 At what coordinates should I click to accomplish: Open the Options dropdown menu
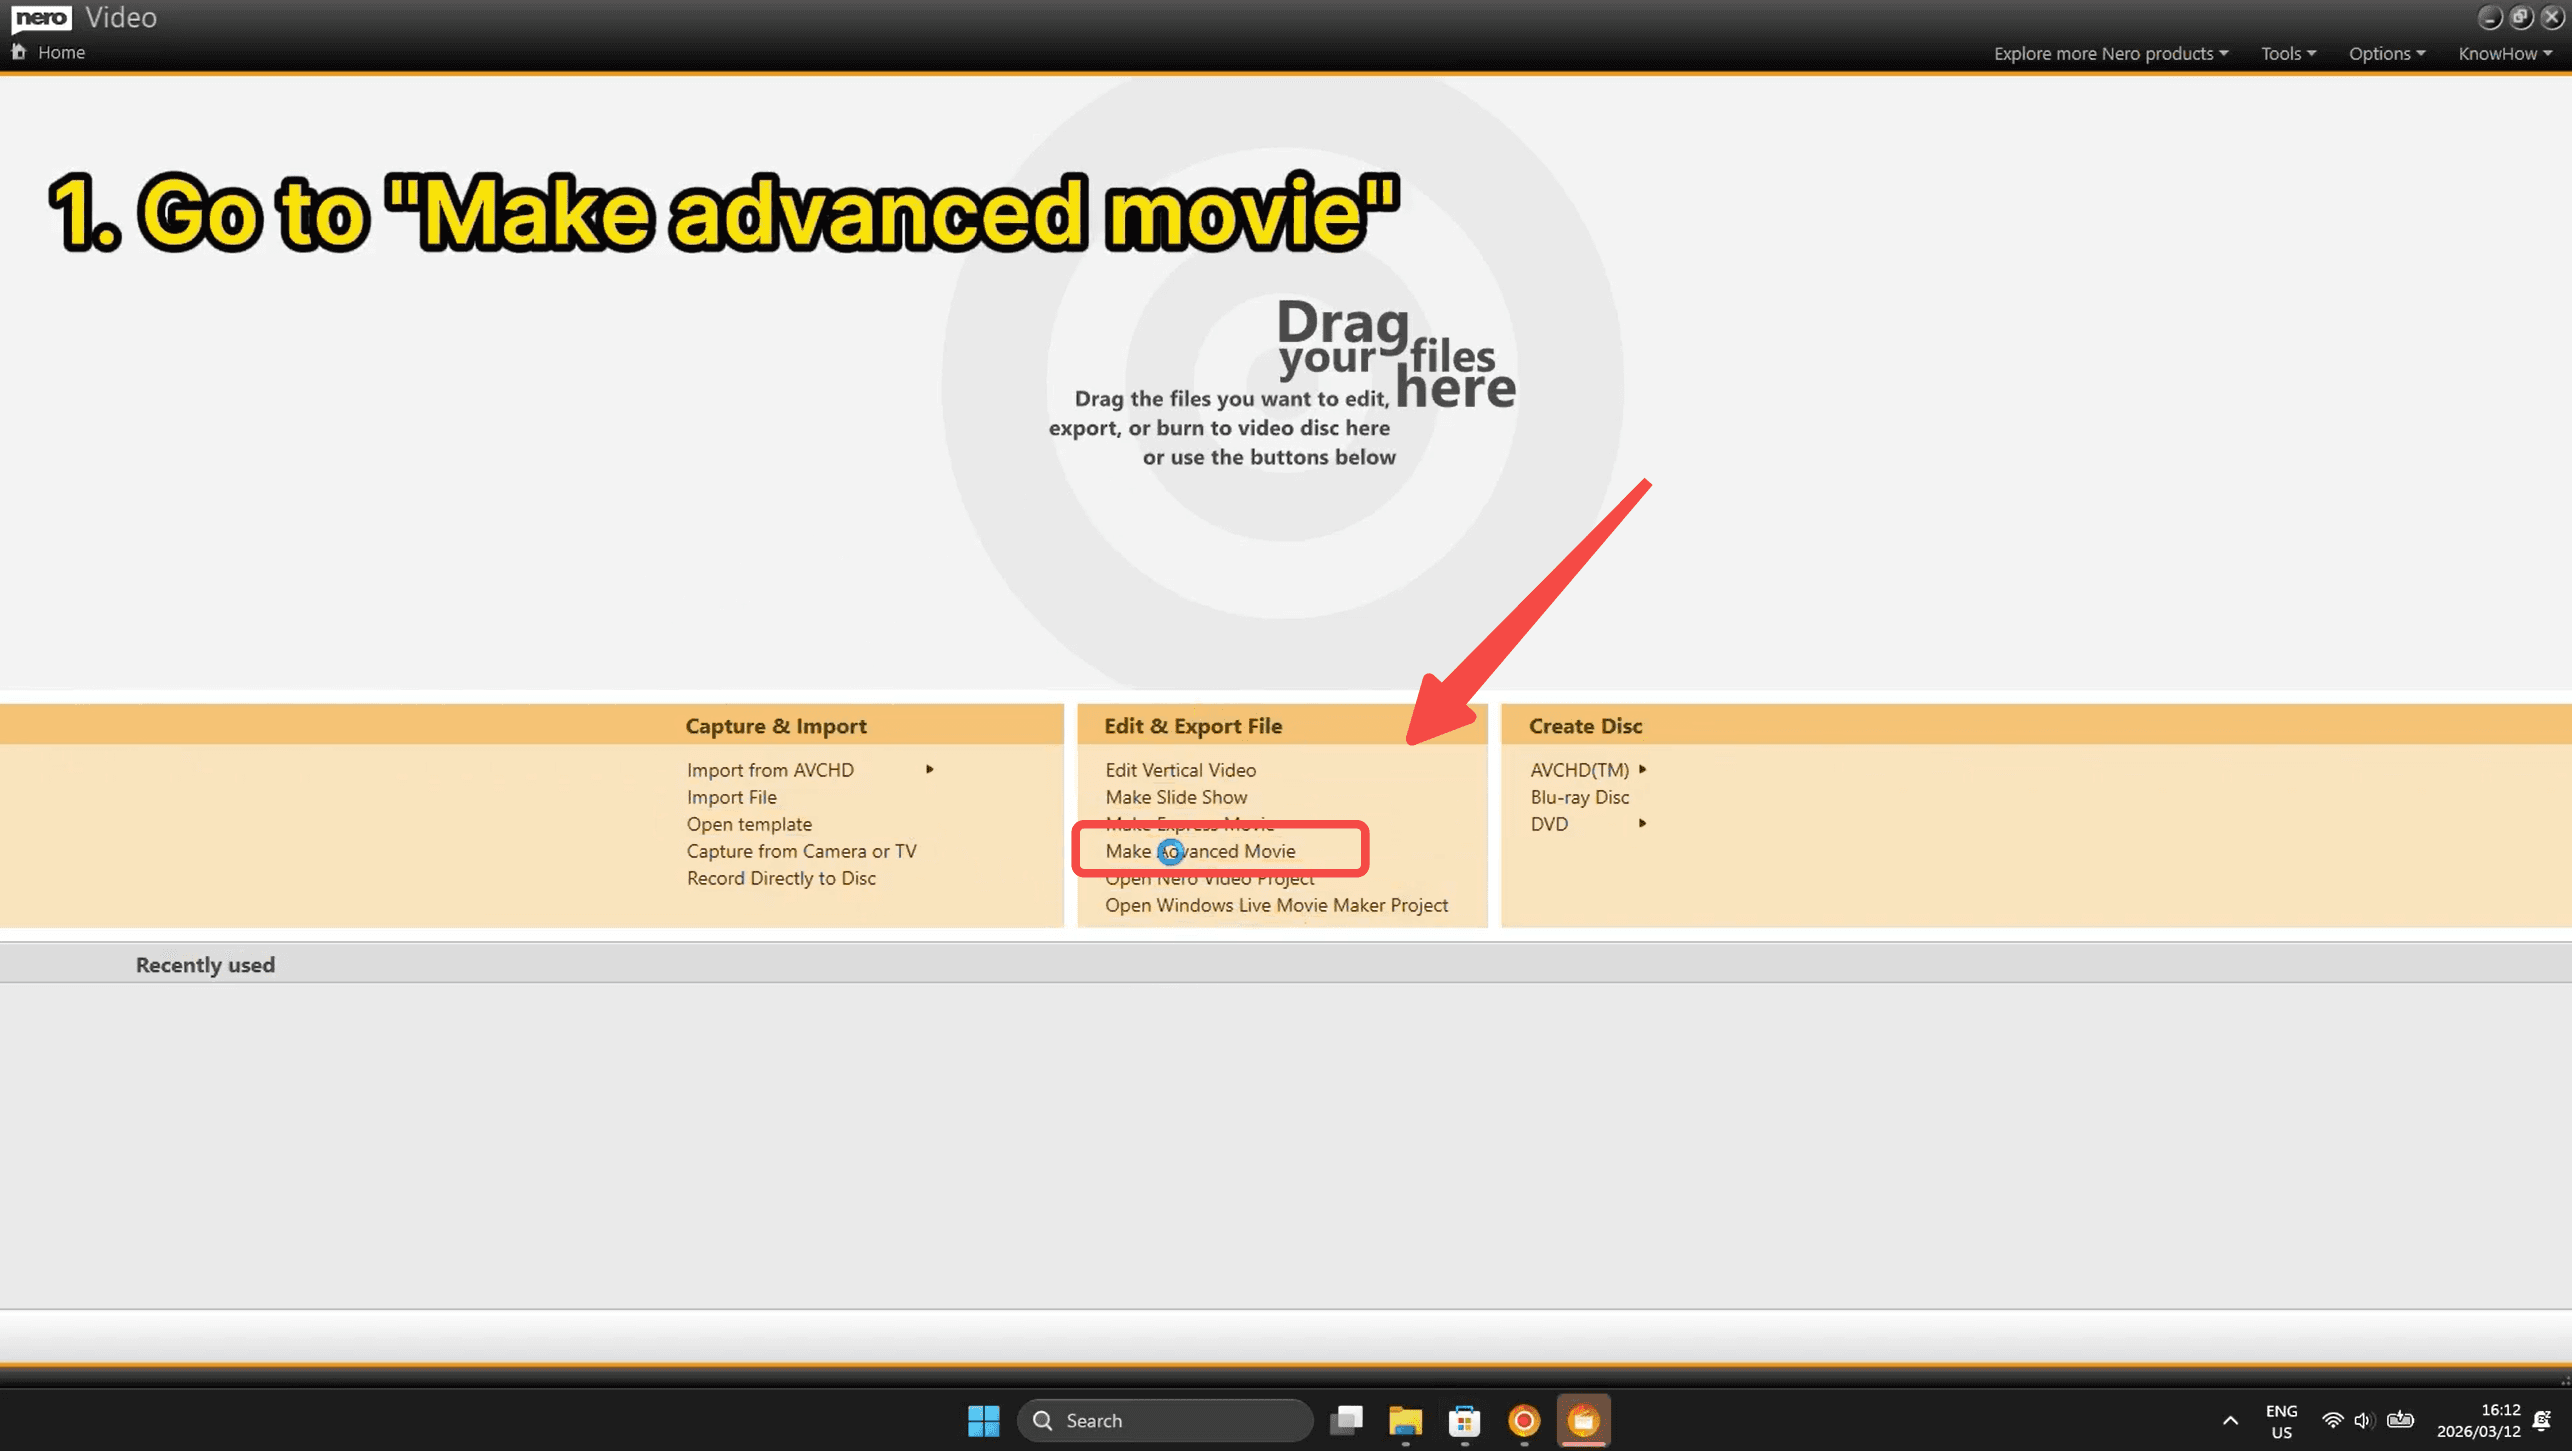tap(2386, 54)
